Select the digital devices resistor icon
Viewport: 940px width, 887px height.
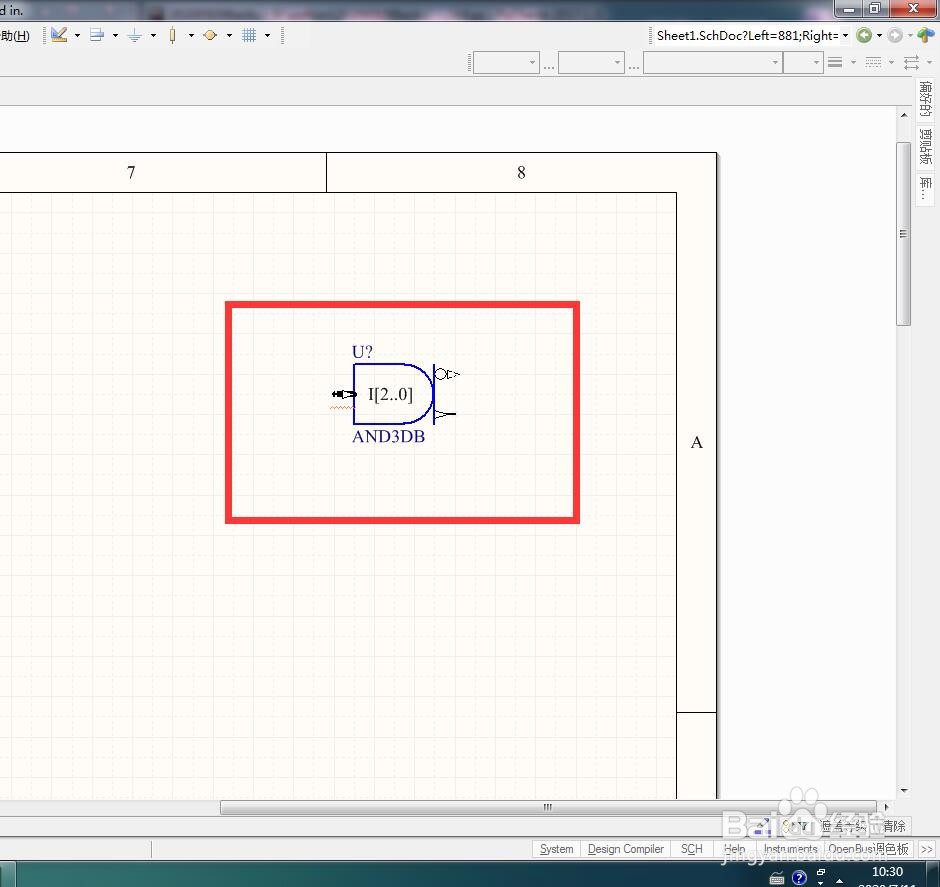173,35
